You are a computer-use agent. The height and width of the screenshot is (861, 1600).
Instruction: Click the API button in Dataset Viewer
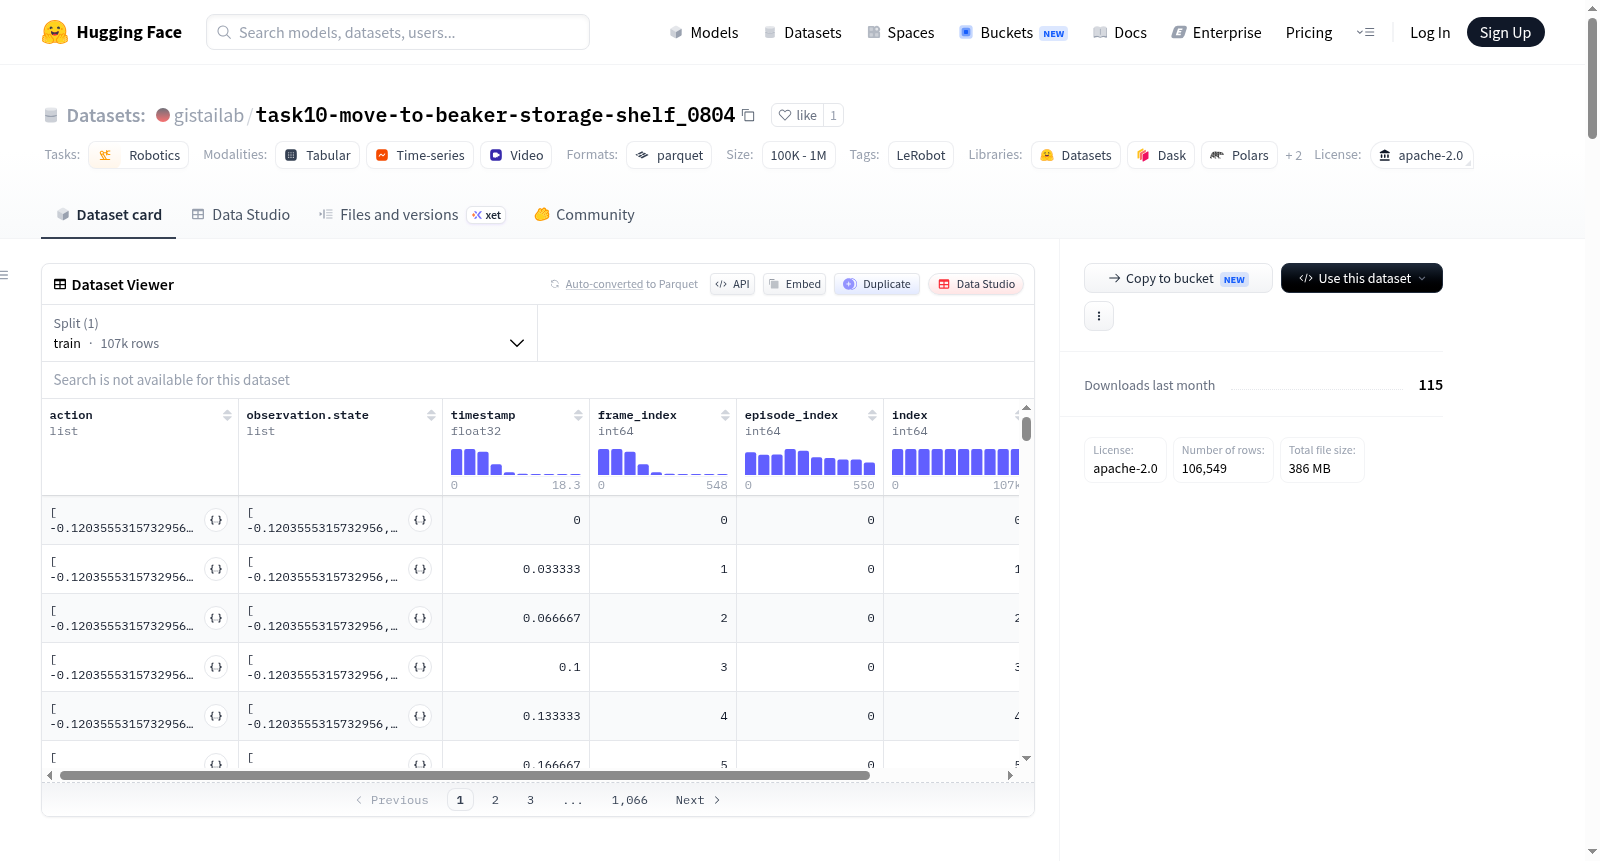732,284
